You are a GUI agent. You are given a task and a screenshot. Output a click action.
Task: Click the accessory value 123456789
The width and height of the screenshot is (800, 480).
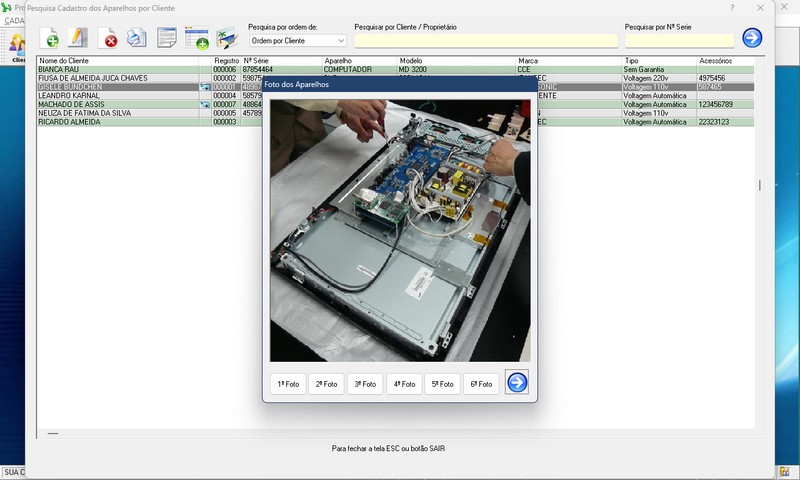coord(715,105)
